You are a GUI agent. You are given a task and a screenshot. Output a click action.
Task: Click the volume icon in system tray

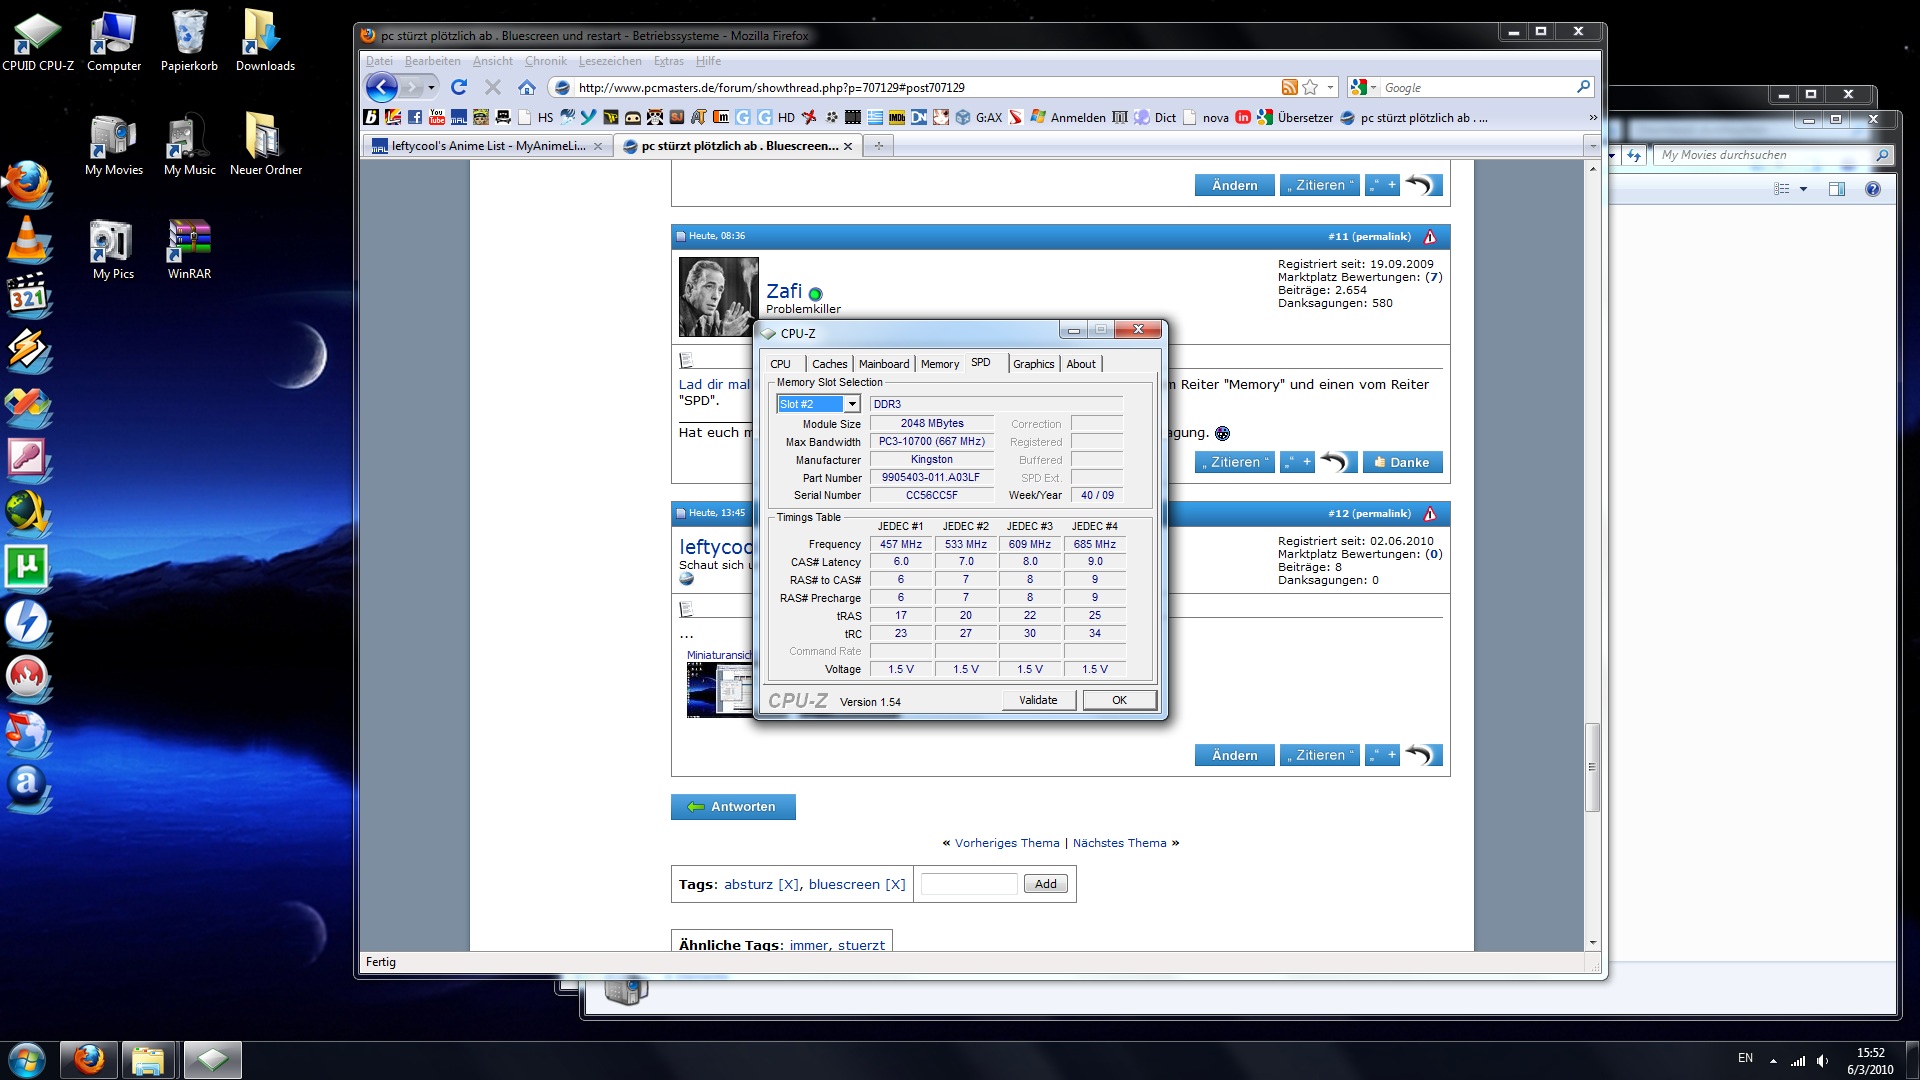click(1822, 1060)
